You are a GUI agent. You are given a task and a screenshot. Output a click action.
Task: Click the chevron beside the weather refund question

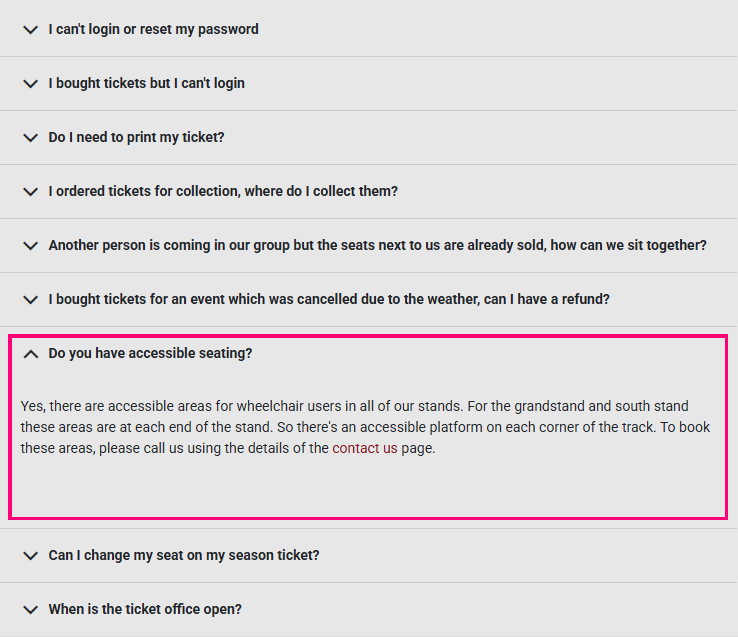click(30, 299)
